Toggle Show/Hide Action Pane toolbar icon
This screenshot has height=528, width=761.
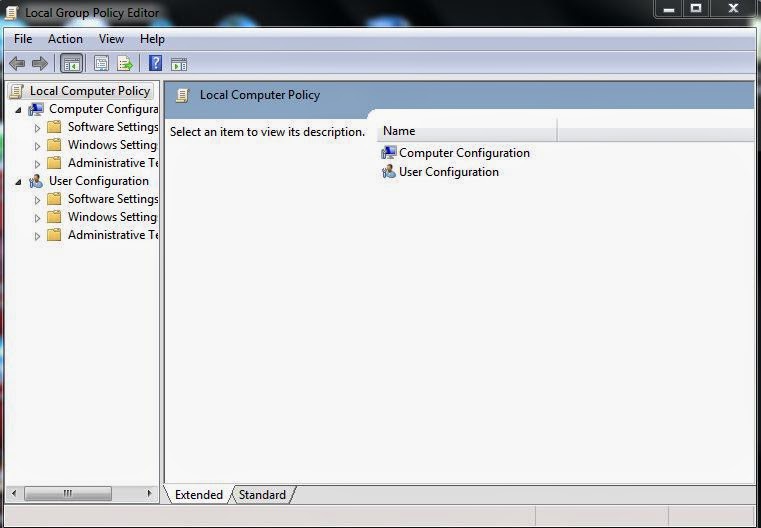(x=179, y=64)
